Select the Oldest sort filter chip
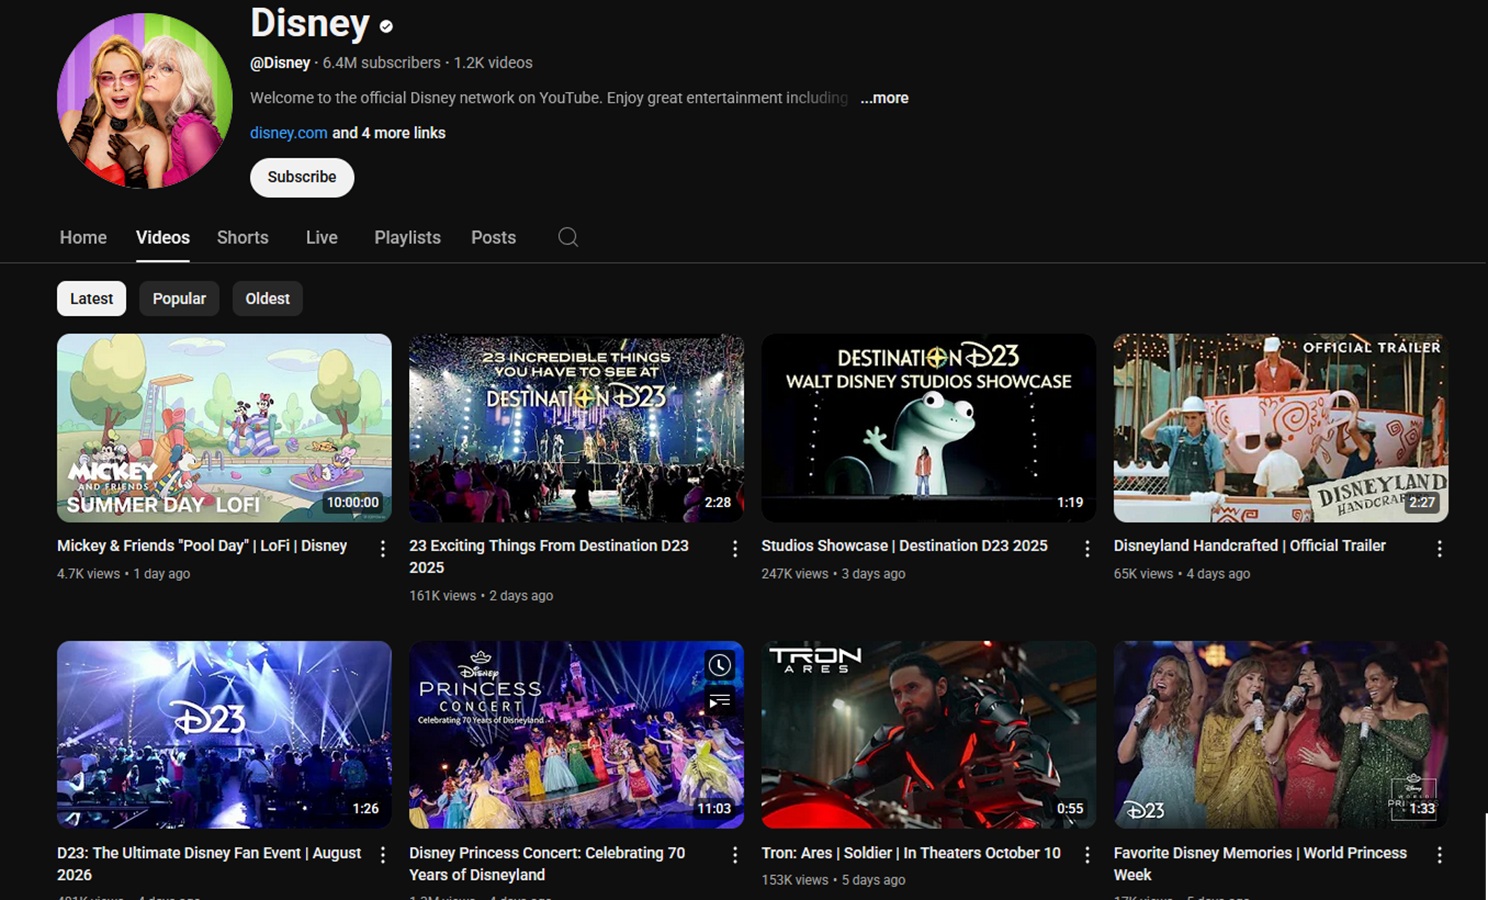The image size is (1488, 900). tap(267, 298)
